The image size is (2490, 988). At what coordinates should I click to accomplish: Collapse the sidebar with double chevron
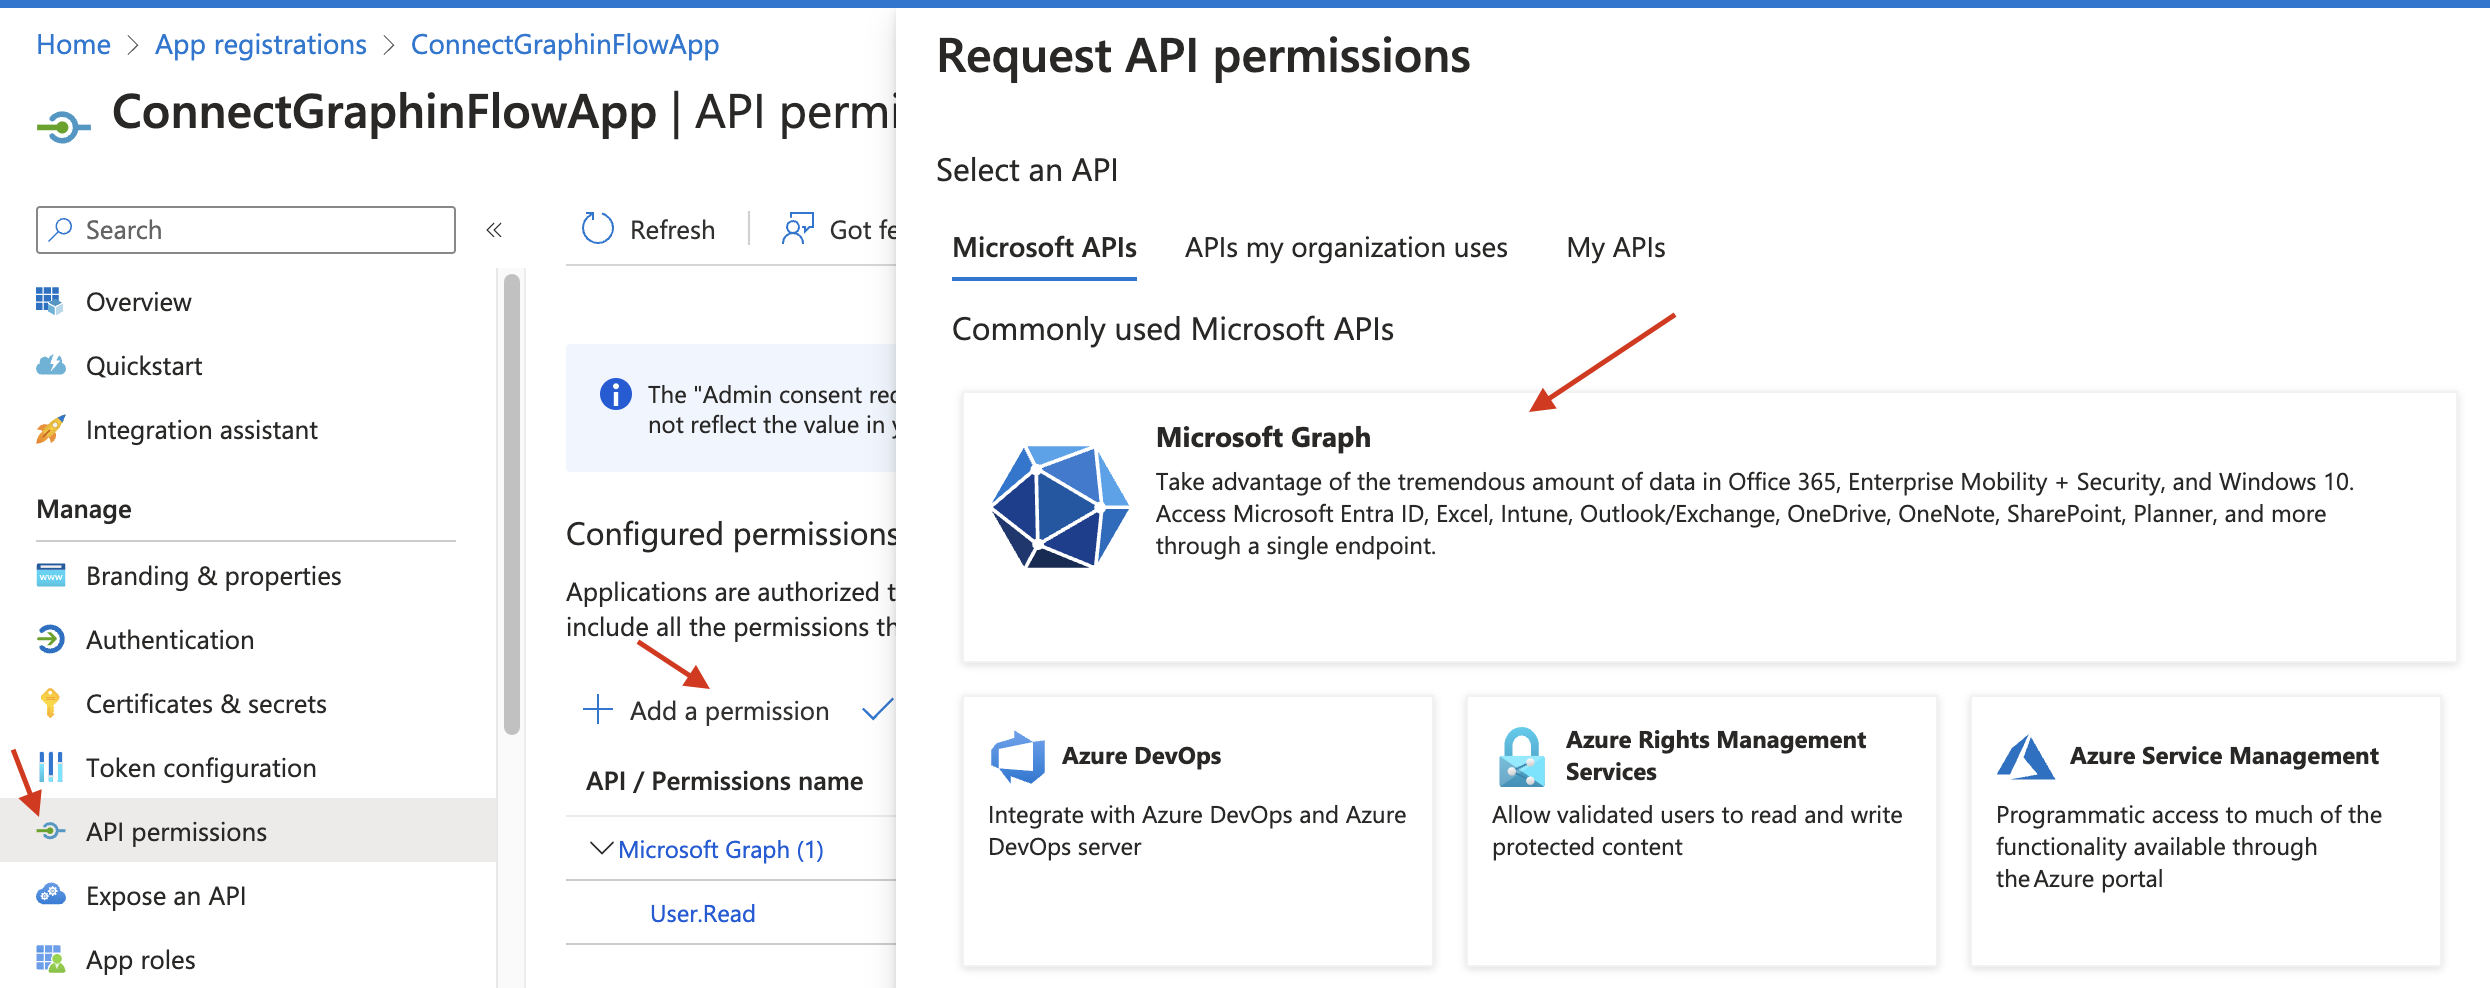494,230
